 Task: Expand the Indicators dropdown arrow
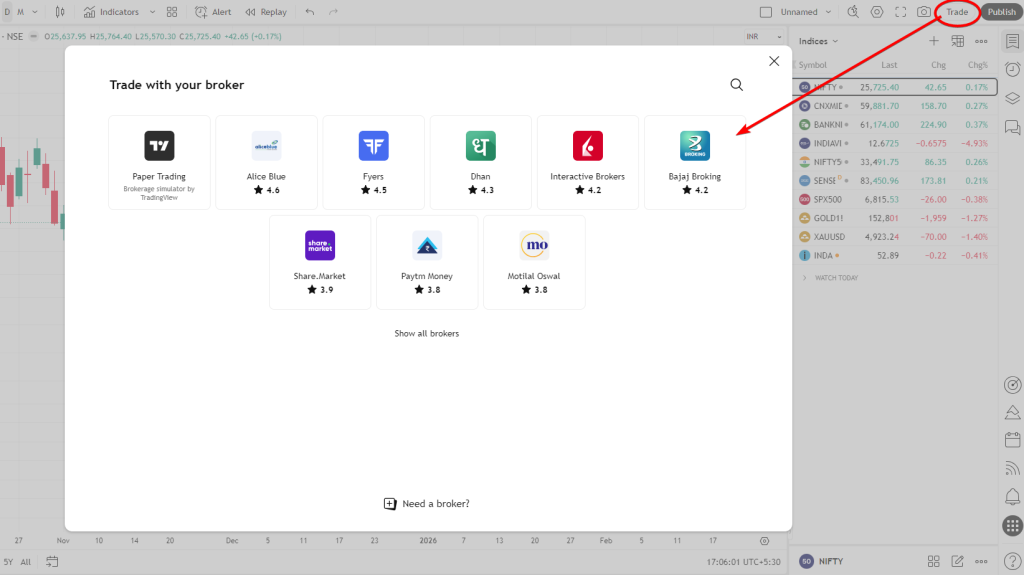152,12
